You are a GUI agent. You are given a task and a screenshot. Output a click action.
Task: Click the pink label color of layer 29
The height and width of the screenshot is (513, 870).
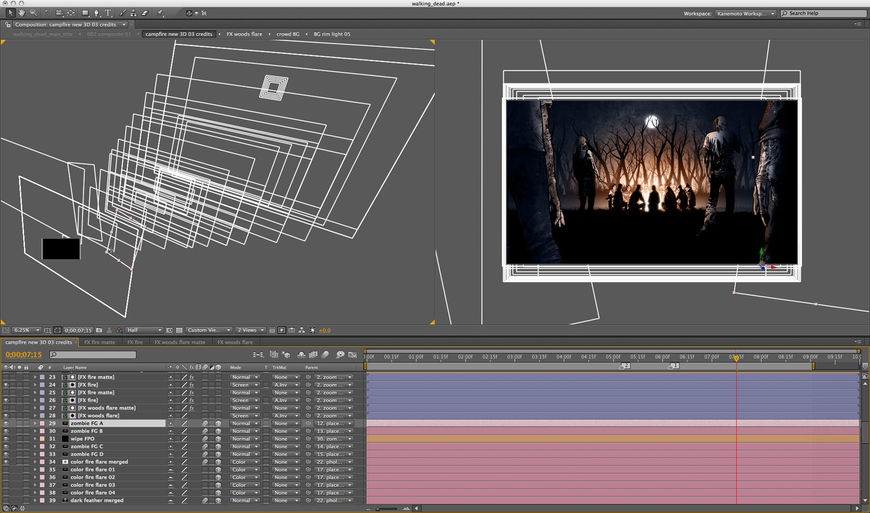point(42,423)
